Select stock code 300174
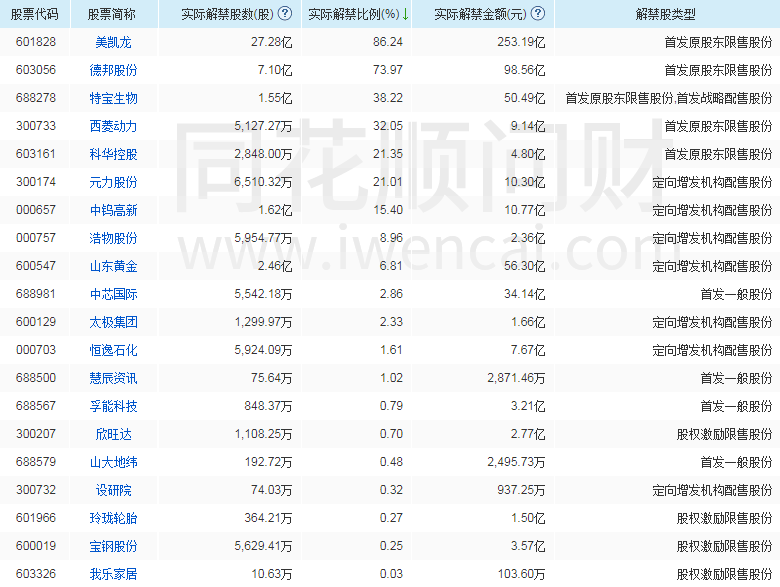This screenshot has width=780, height=587. [36, 182]
